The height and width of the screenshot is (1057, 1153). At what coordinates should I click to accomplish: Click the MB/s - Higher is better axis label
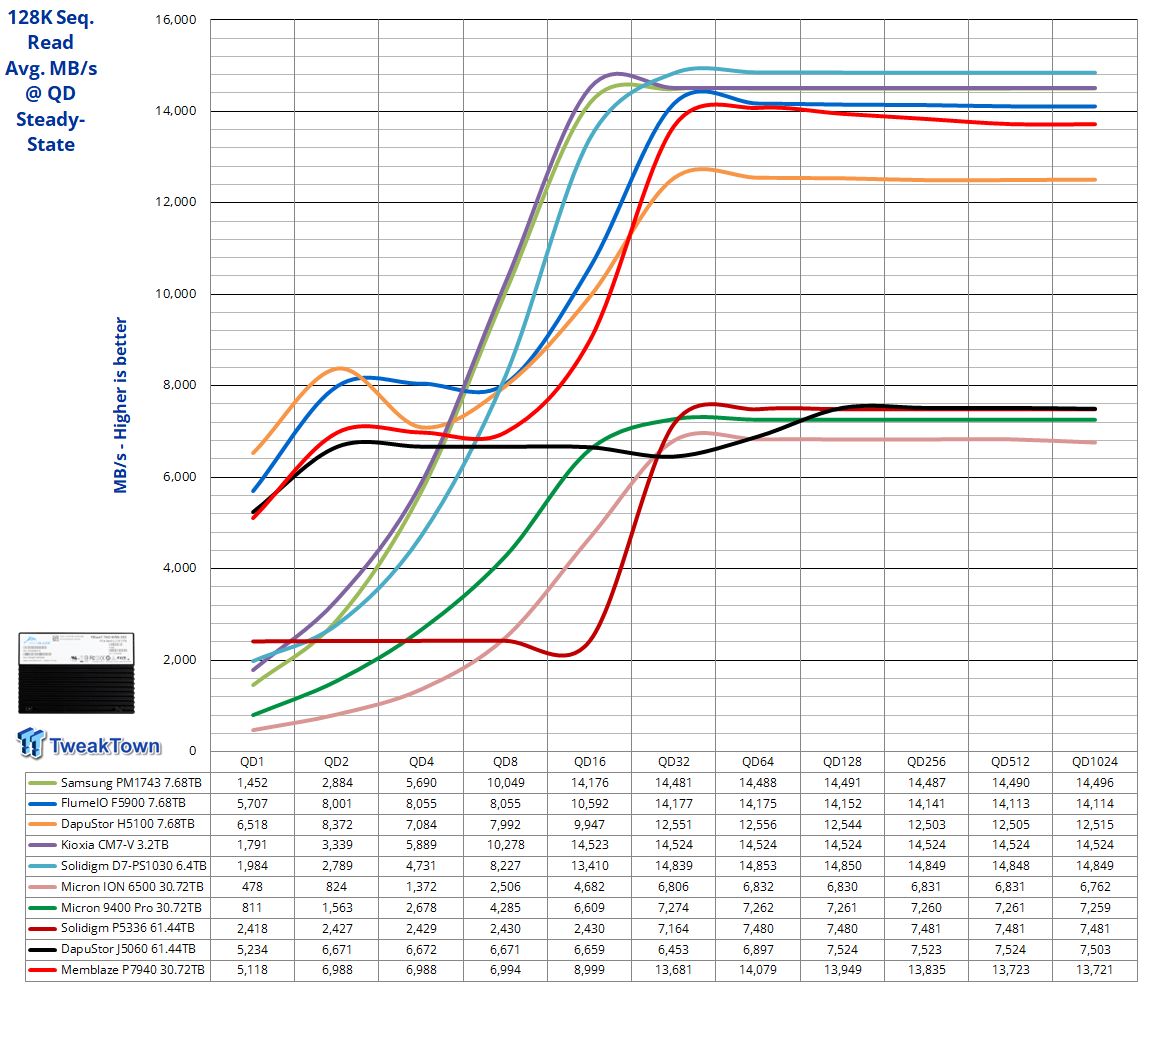(121, 405)
